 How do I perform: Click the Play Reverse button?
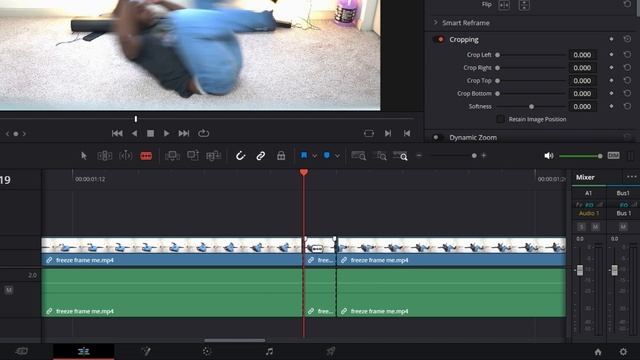[134, 133]
